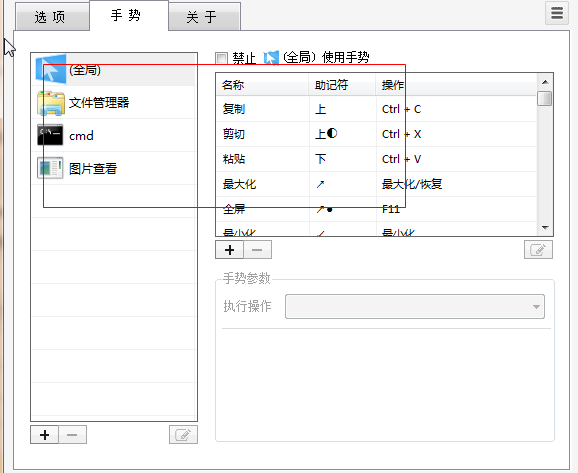The width and height of the screenshot is (578, 473).
Task: Sort by the 助记符 column header
Action: click(342, 85)
